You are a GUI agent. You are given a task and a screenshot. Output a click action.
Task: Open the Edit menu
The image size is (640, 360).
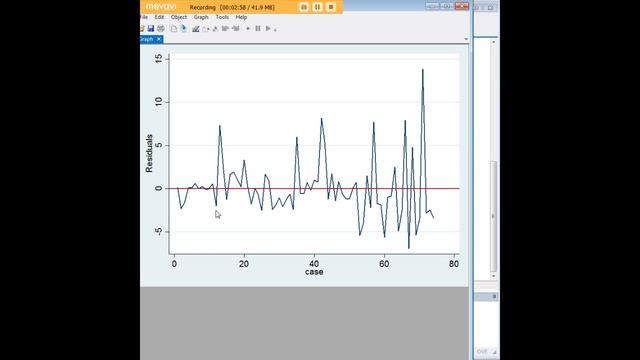(159, 17)
